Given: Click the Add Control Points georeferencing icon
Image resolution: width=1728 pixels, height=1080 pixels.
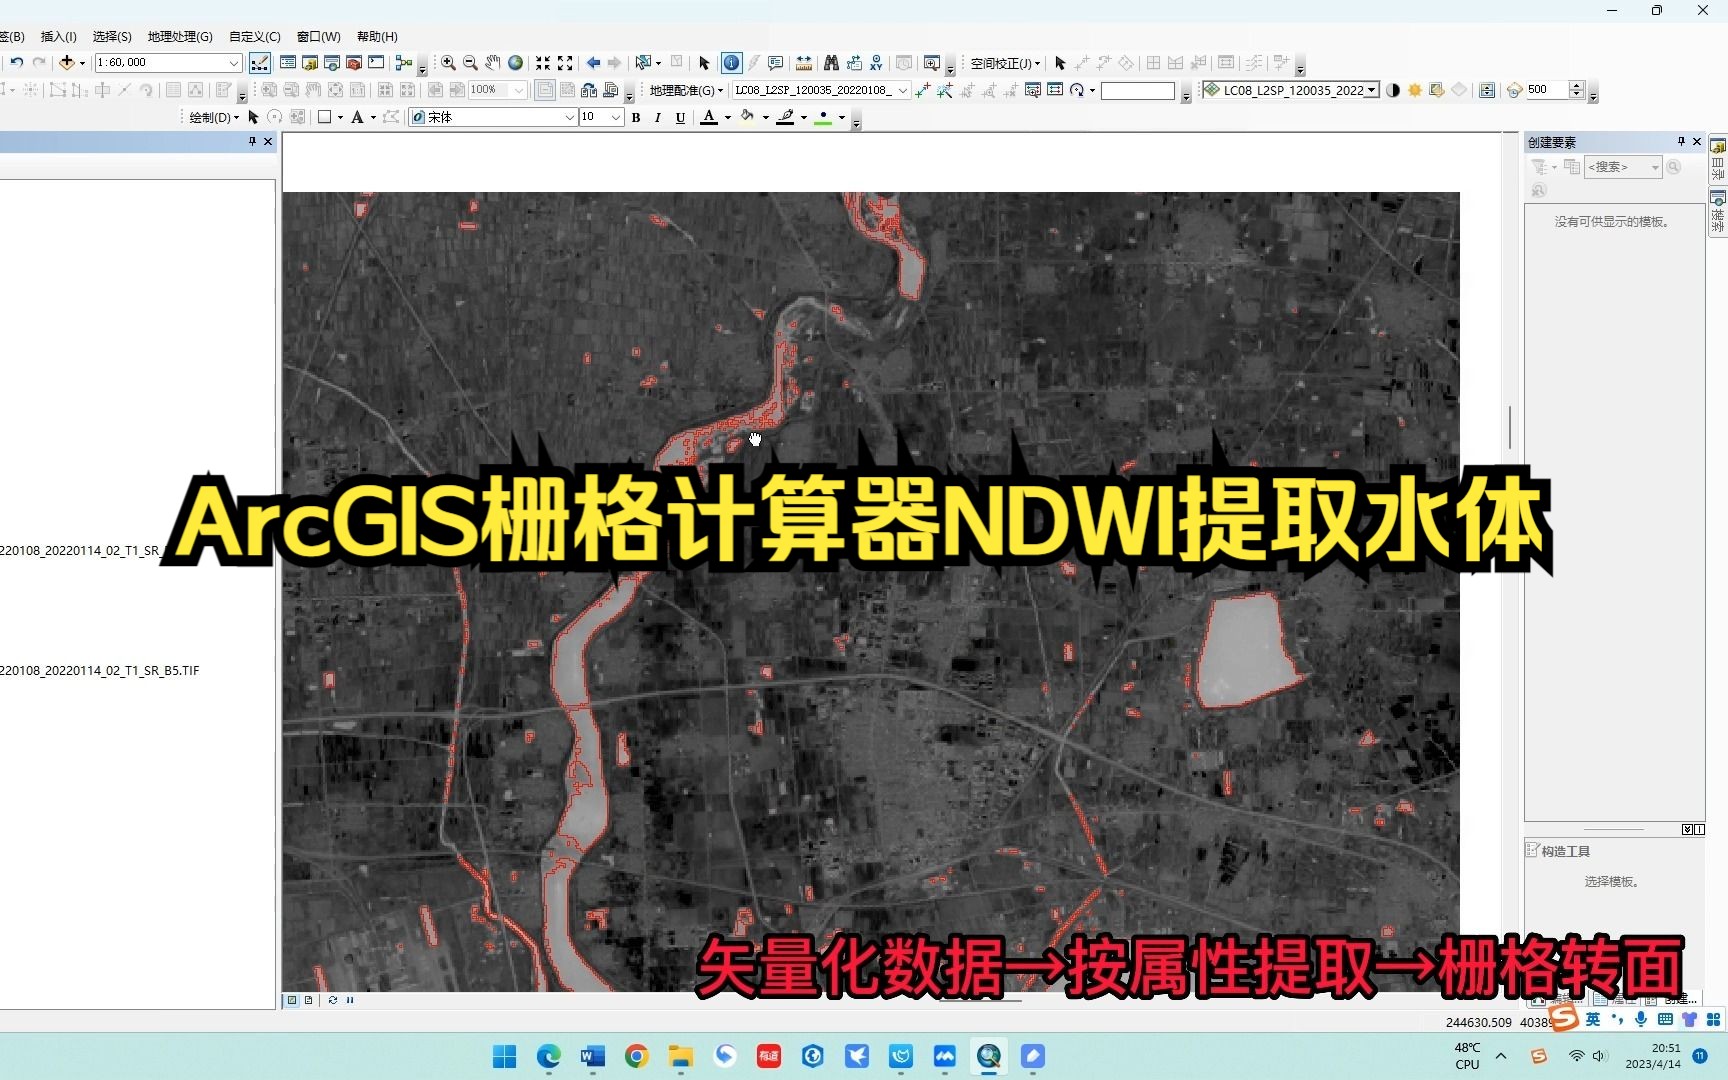Looking at the screenshot, I should coord(922,90).
